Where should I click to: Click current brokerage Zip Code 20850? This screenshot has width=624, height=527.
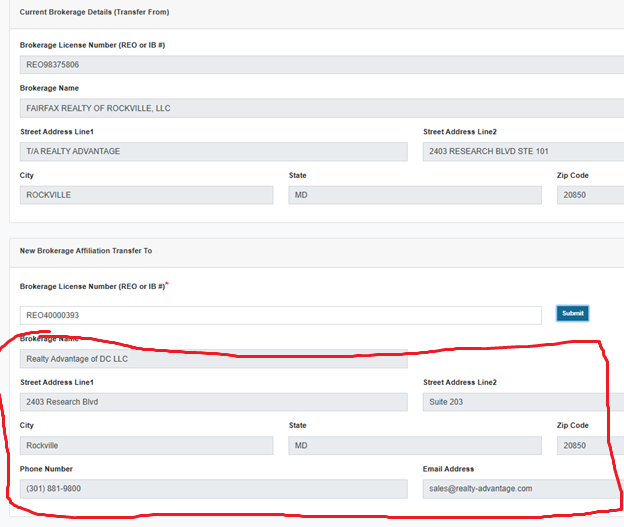[x=591, y=195]
